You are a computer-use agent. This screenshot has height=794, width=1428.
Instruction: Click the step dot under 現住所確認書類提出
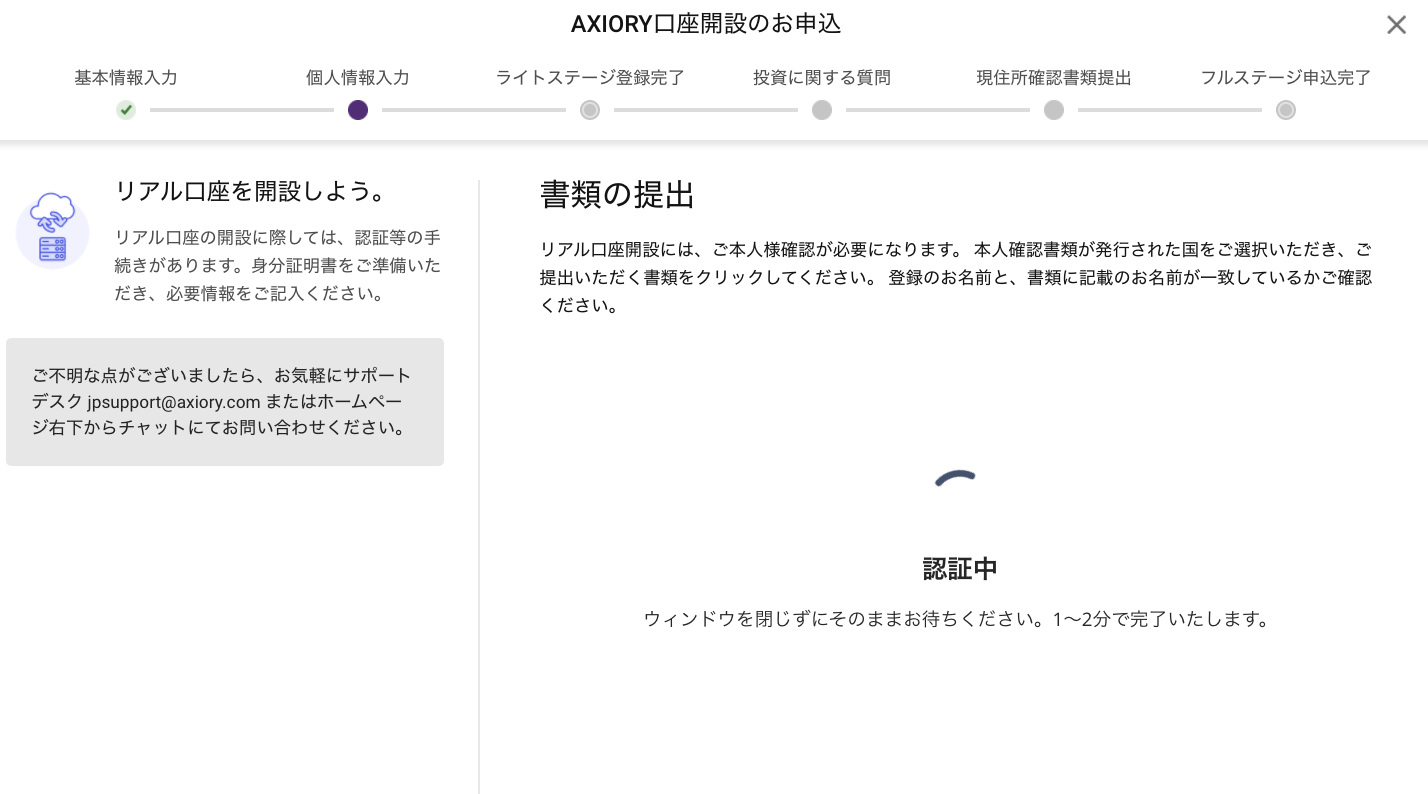[x=1054, y=110]
